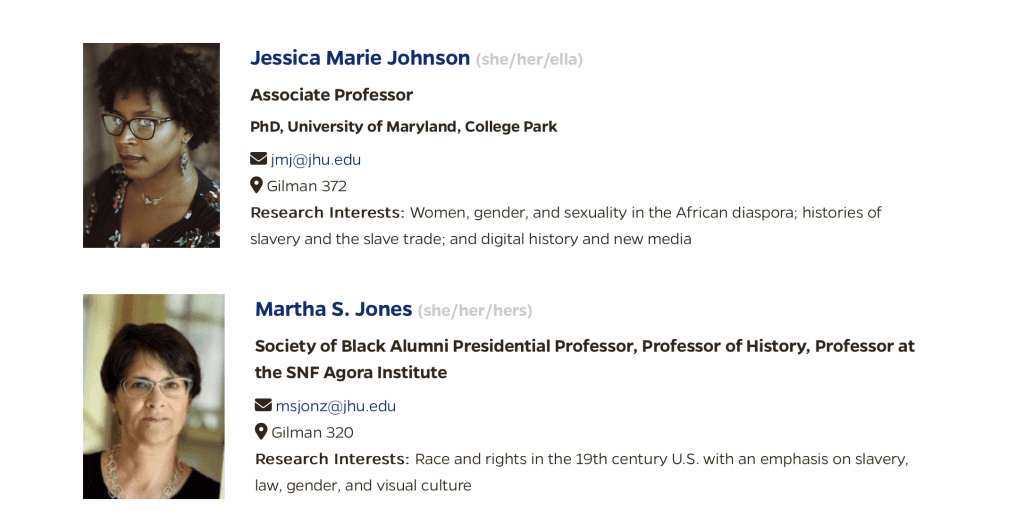Click envelope icon beside msjonz@jhu.edu
Screen dimensions: 1024x525
point(263,406)
